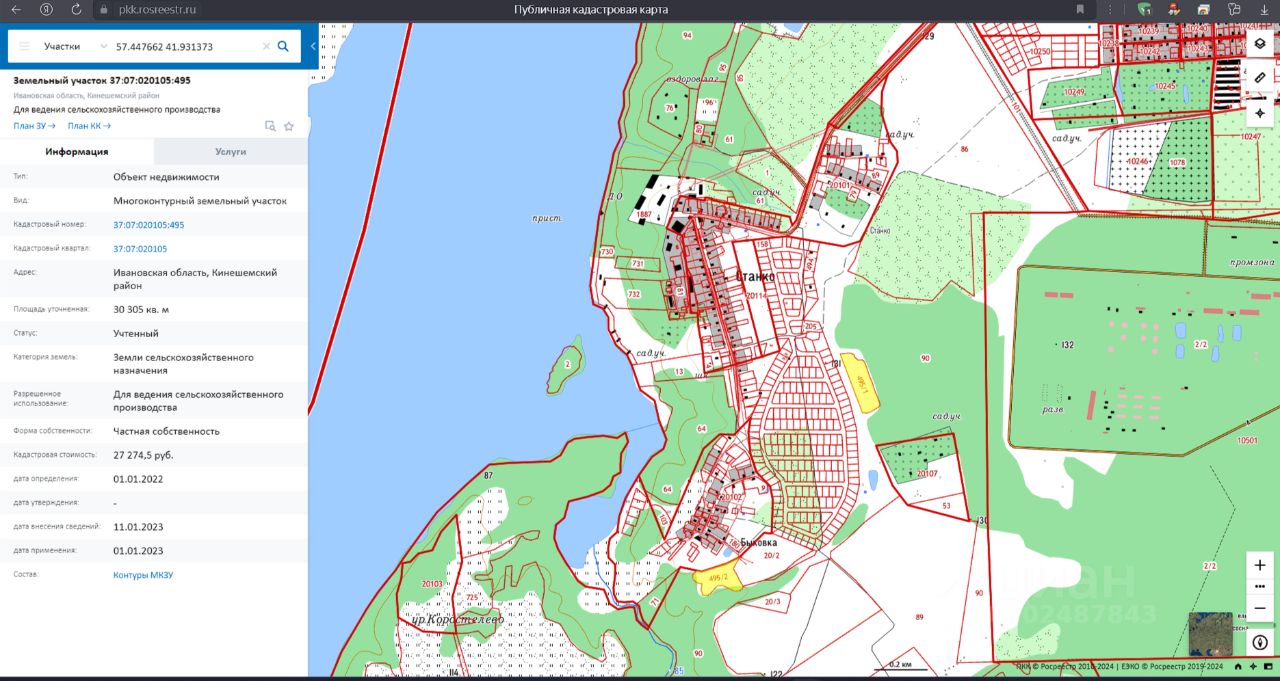Viewport: 1280px width, 681px height.
Task: Click the coordinates search input field
Action: click(185, 46)
